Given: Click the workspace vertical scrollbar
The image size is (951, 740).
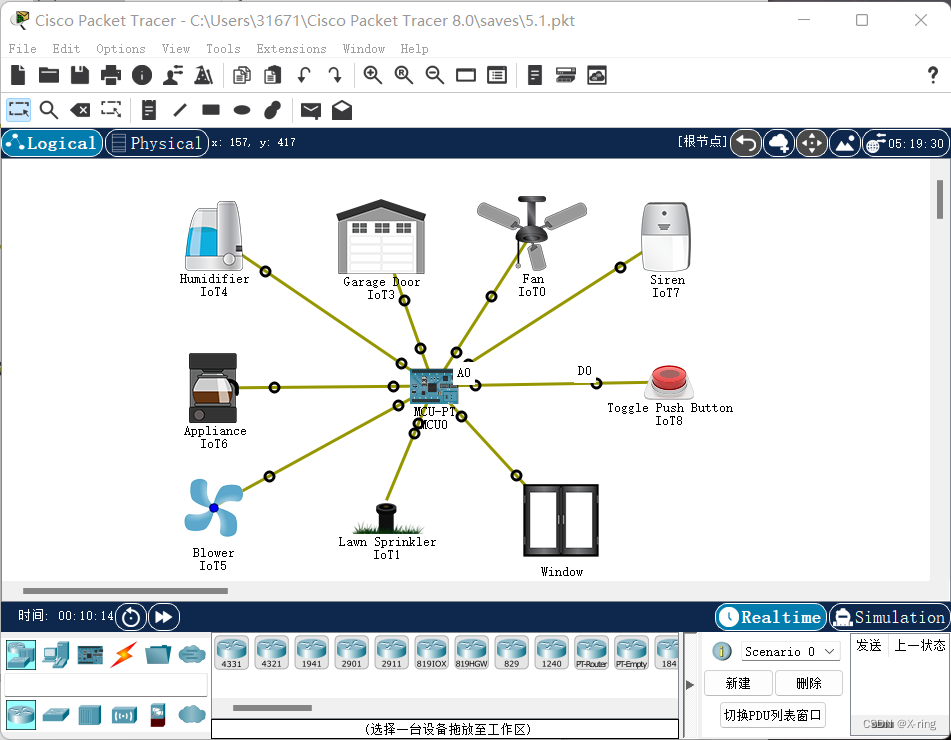Looking at the screenshot, I should tap(939, 199).
